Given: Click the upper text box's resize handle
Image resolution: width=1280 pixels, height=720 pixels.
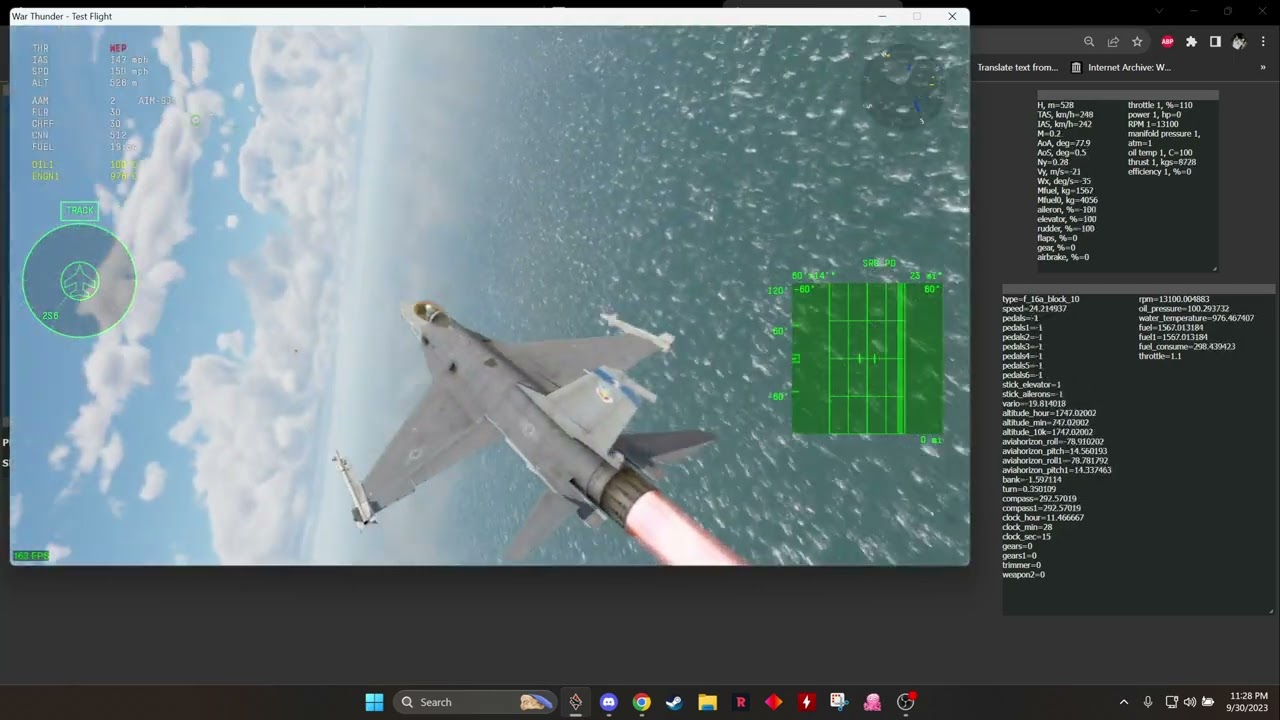Looking at the screenshot, I should coord(1215,268).
